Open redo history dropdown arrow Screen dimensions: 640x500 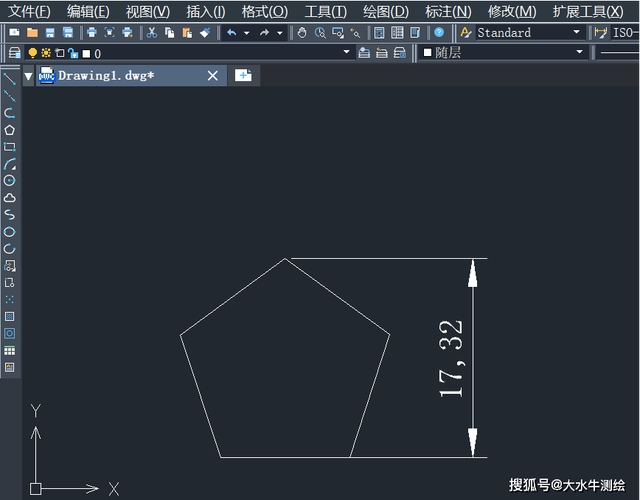click(x=280, y=33)
